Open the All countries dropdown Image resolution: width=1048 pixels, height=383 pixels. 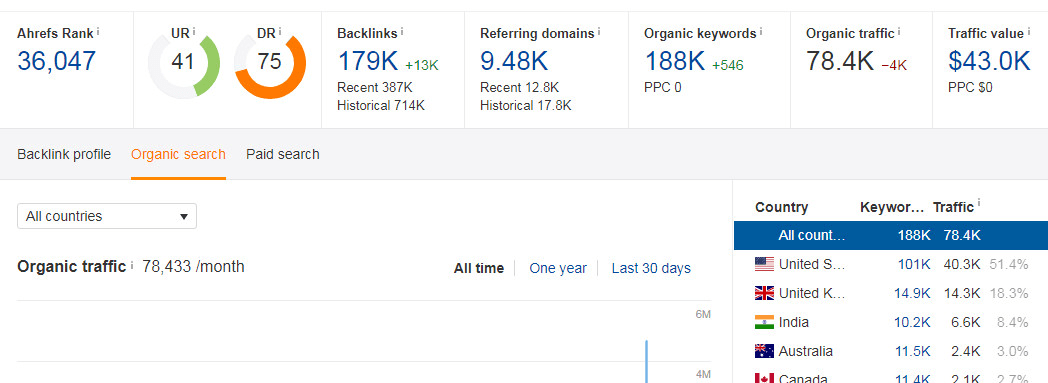107,216
